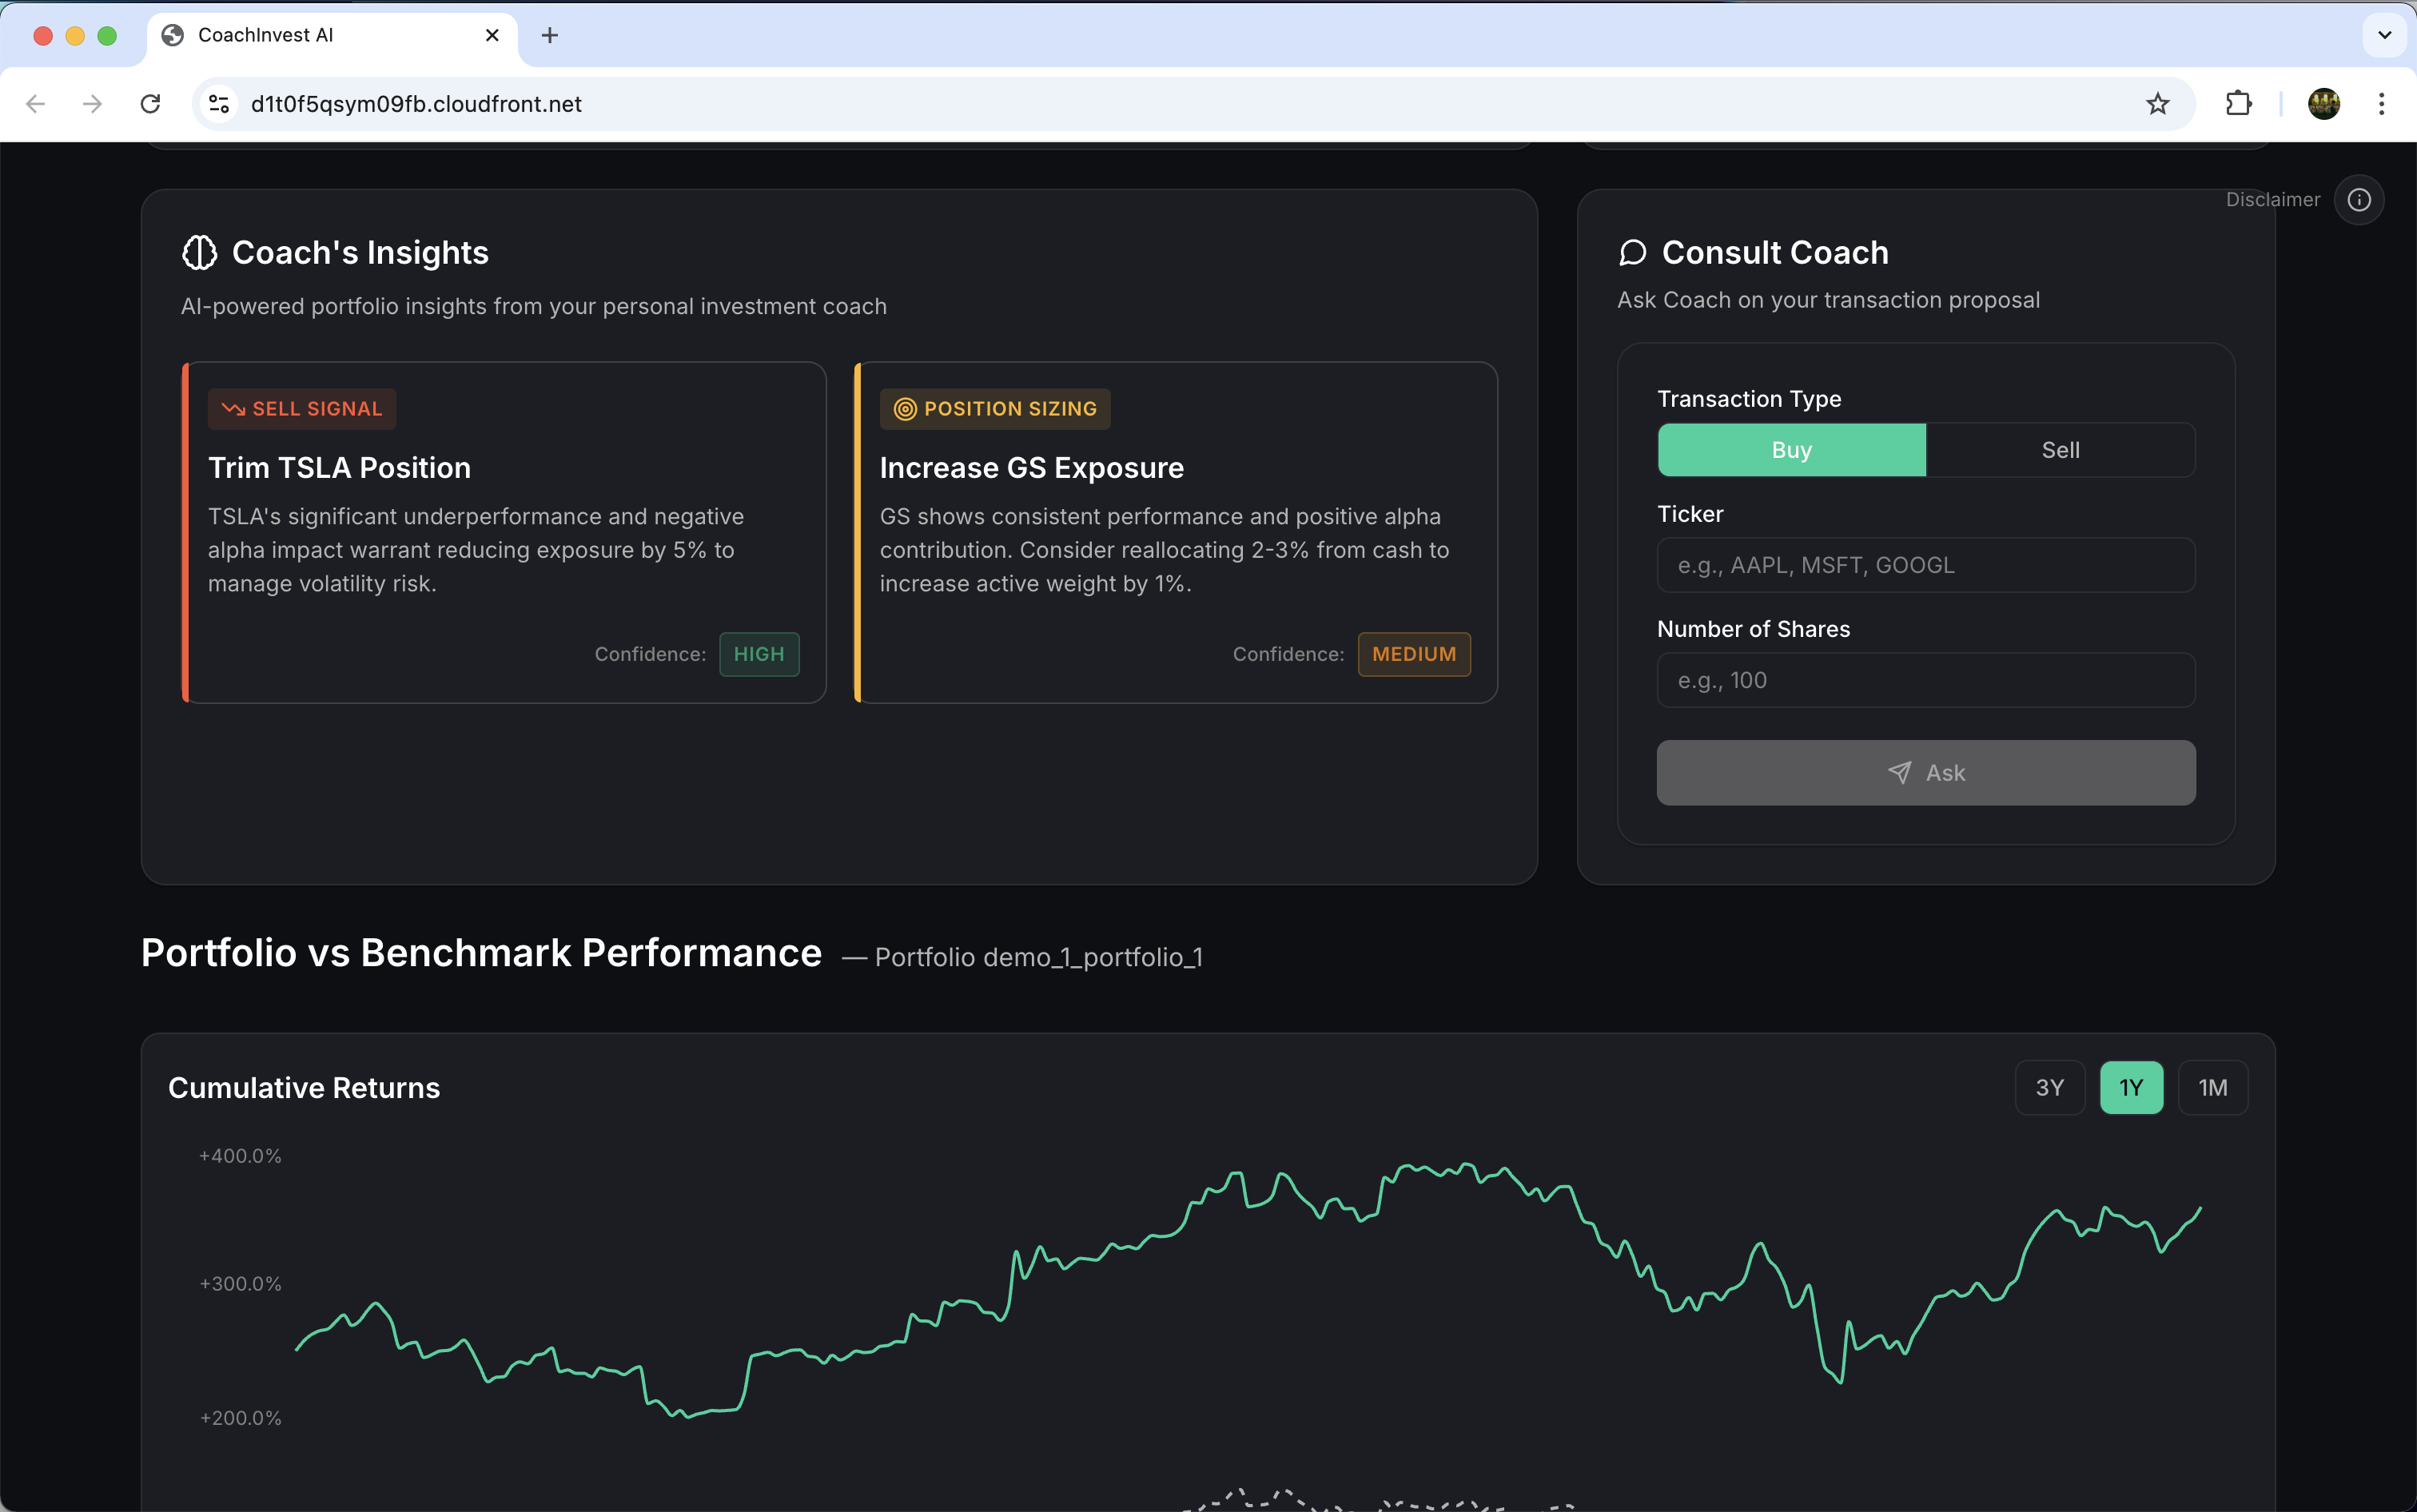The width and height of the screenshot is (2417, 1512).
Task: Select the Buy transaction type
Action: click(1791, 450)
